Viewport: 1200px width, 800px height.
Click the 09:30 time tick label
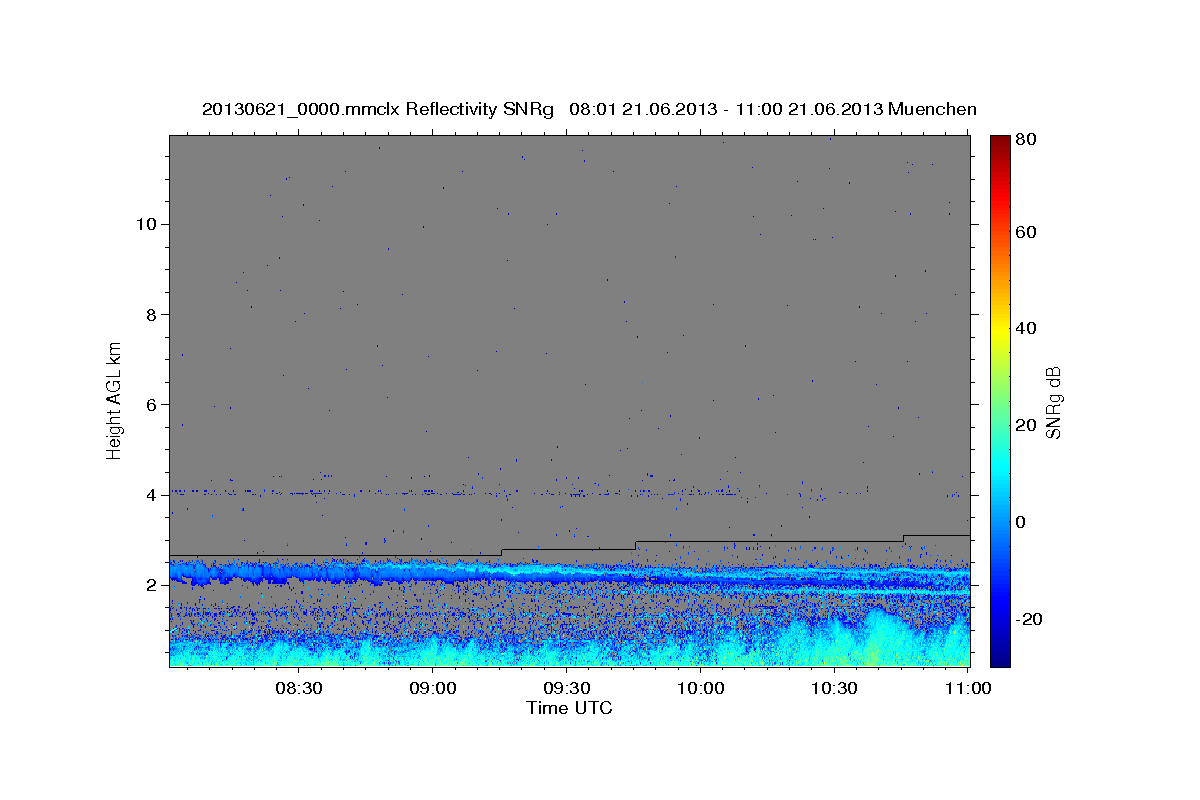coord(567,688)
